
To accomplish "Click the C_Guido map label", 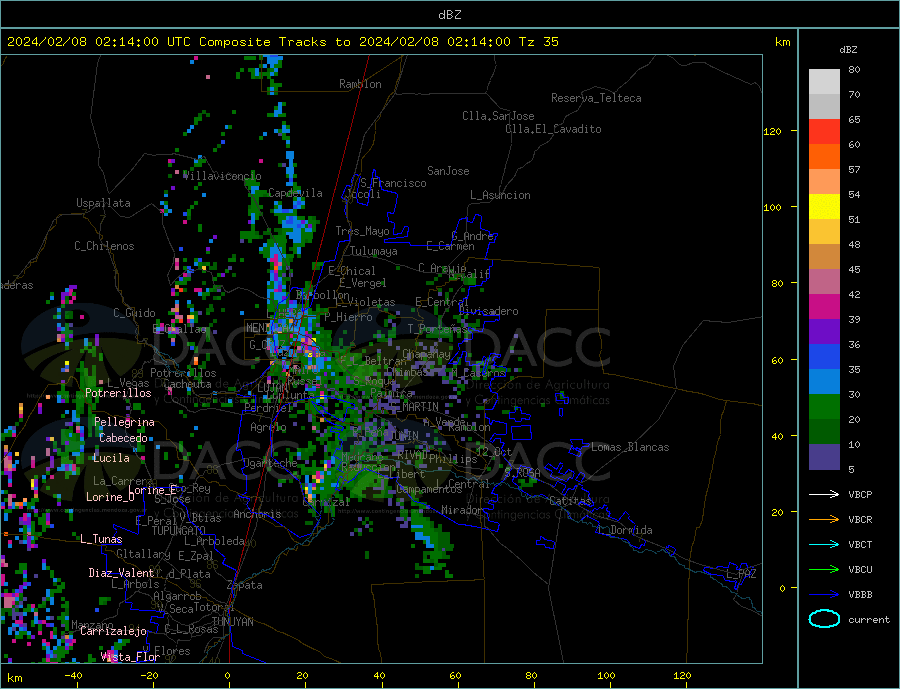I will click(x=134, y=313).
